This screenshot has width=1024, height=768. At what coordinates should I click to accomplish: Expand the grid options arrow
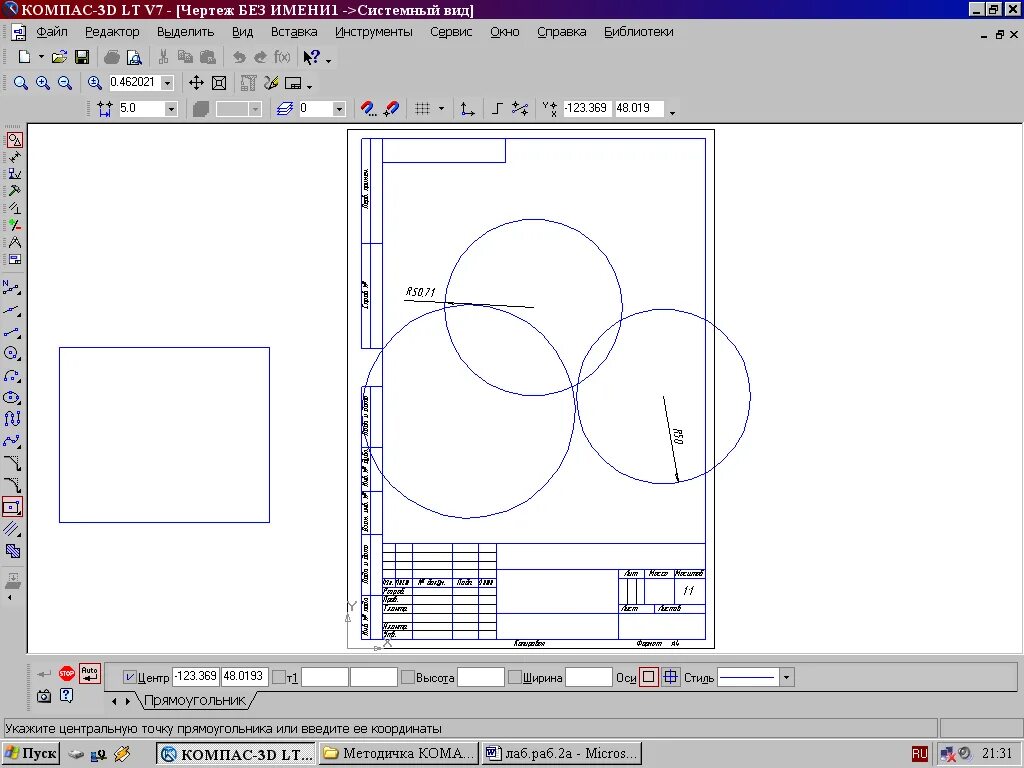[441, 108]
